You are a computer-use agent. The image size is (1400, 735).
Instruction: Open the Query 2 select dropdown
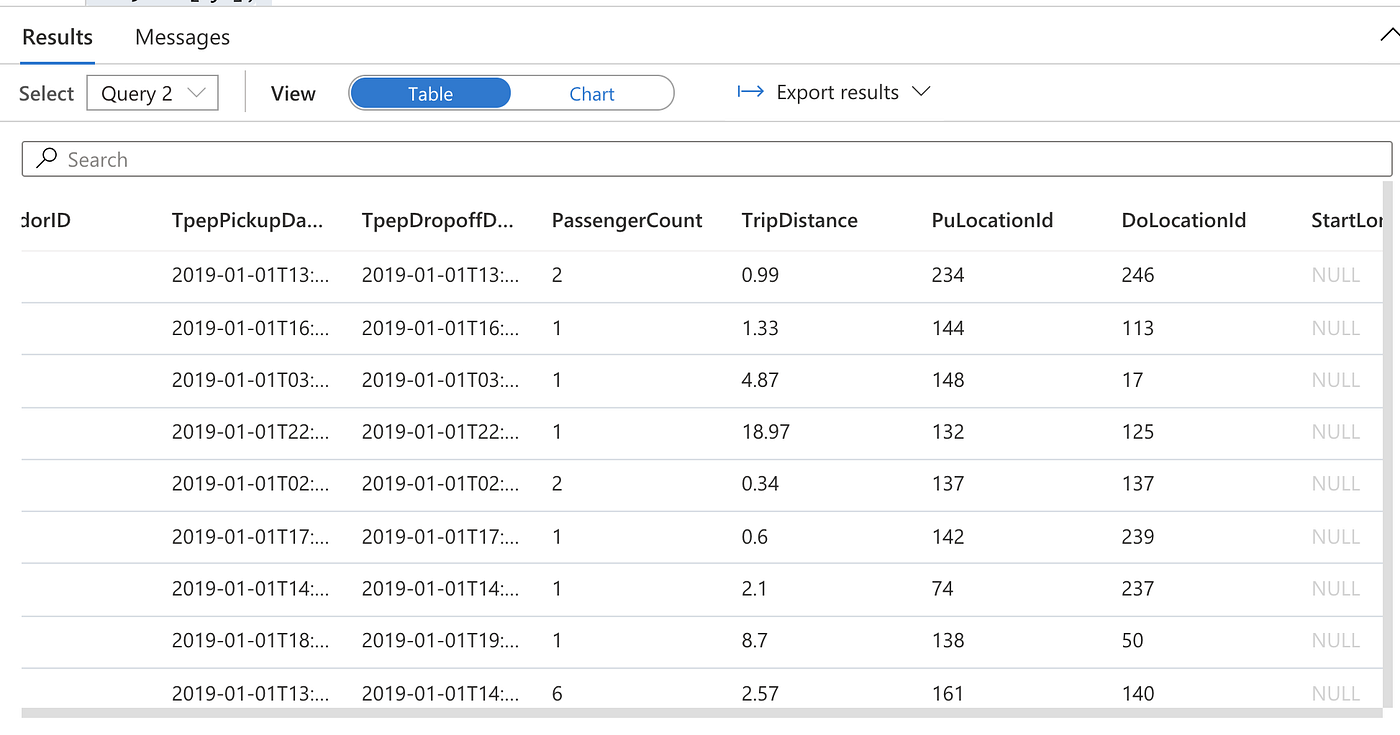(x=152, y=93)
